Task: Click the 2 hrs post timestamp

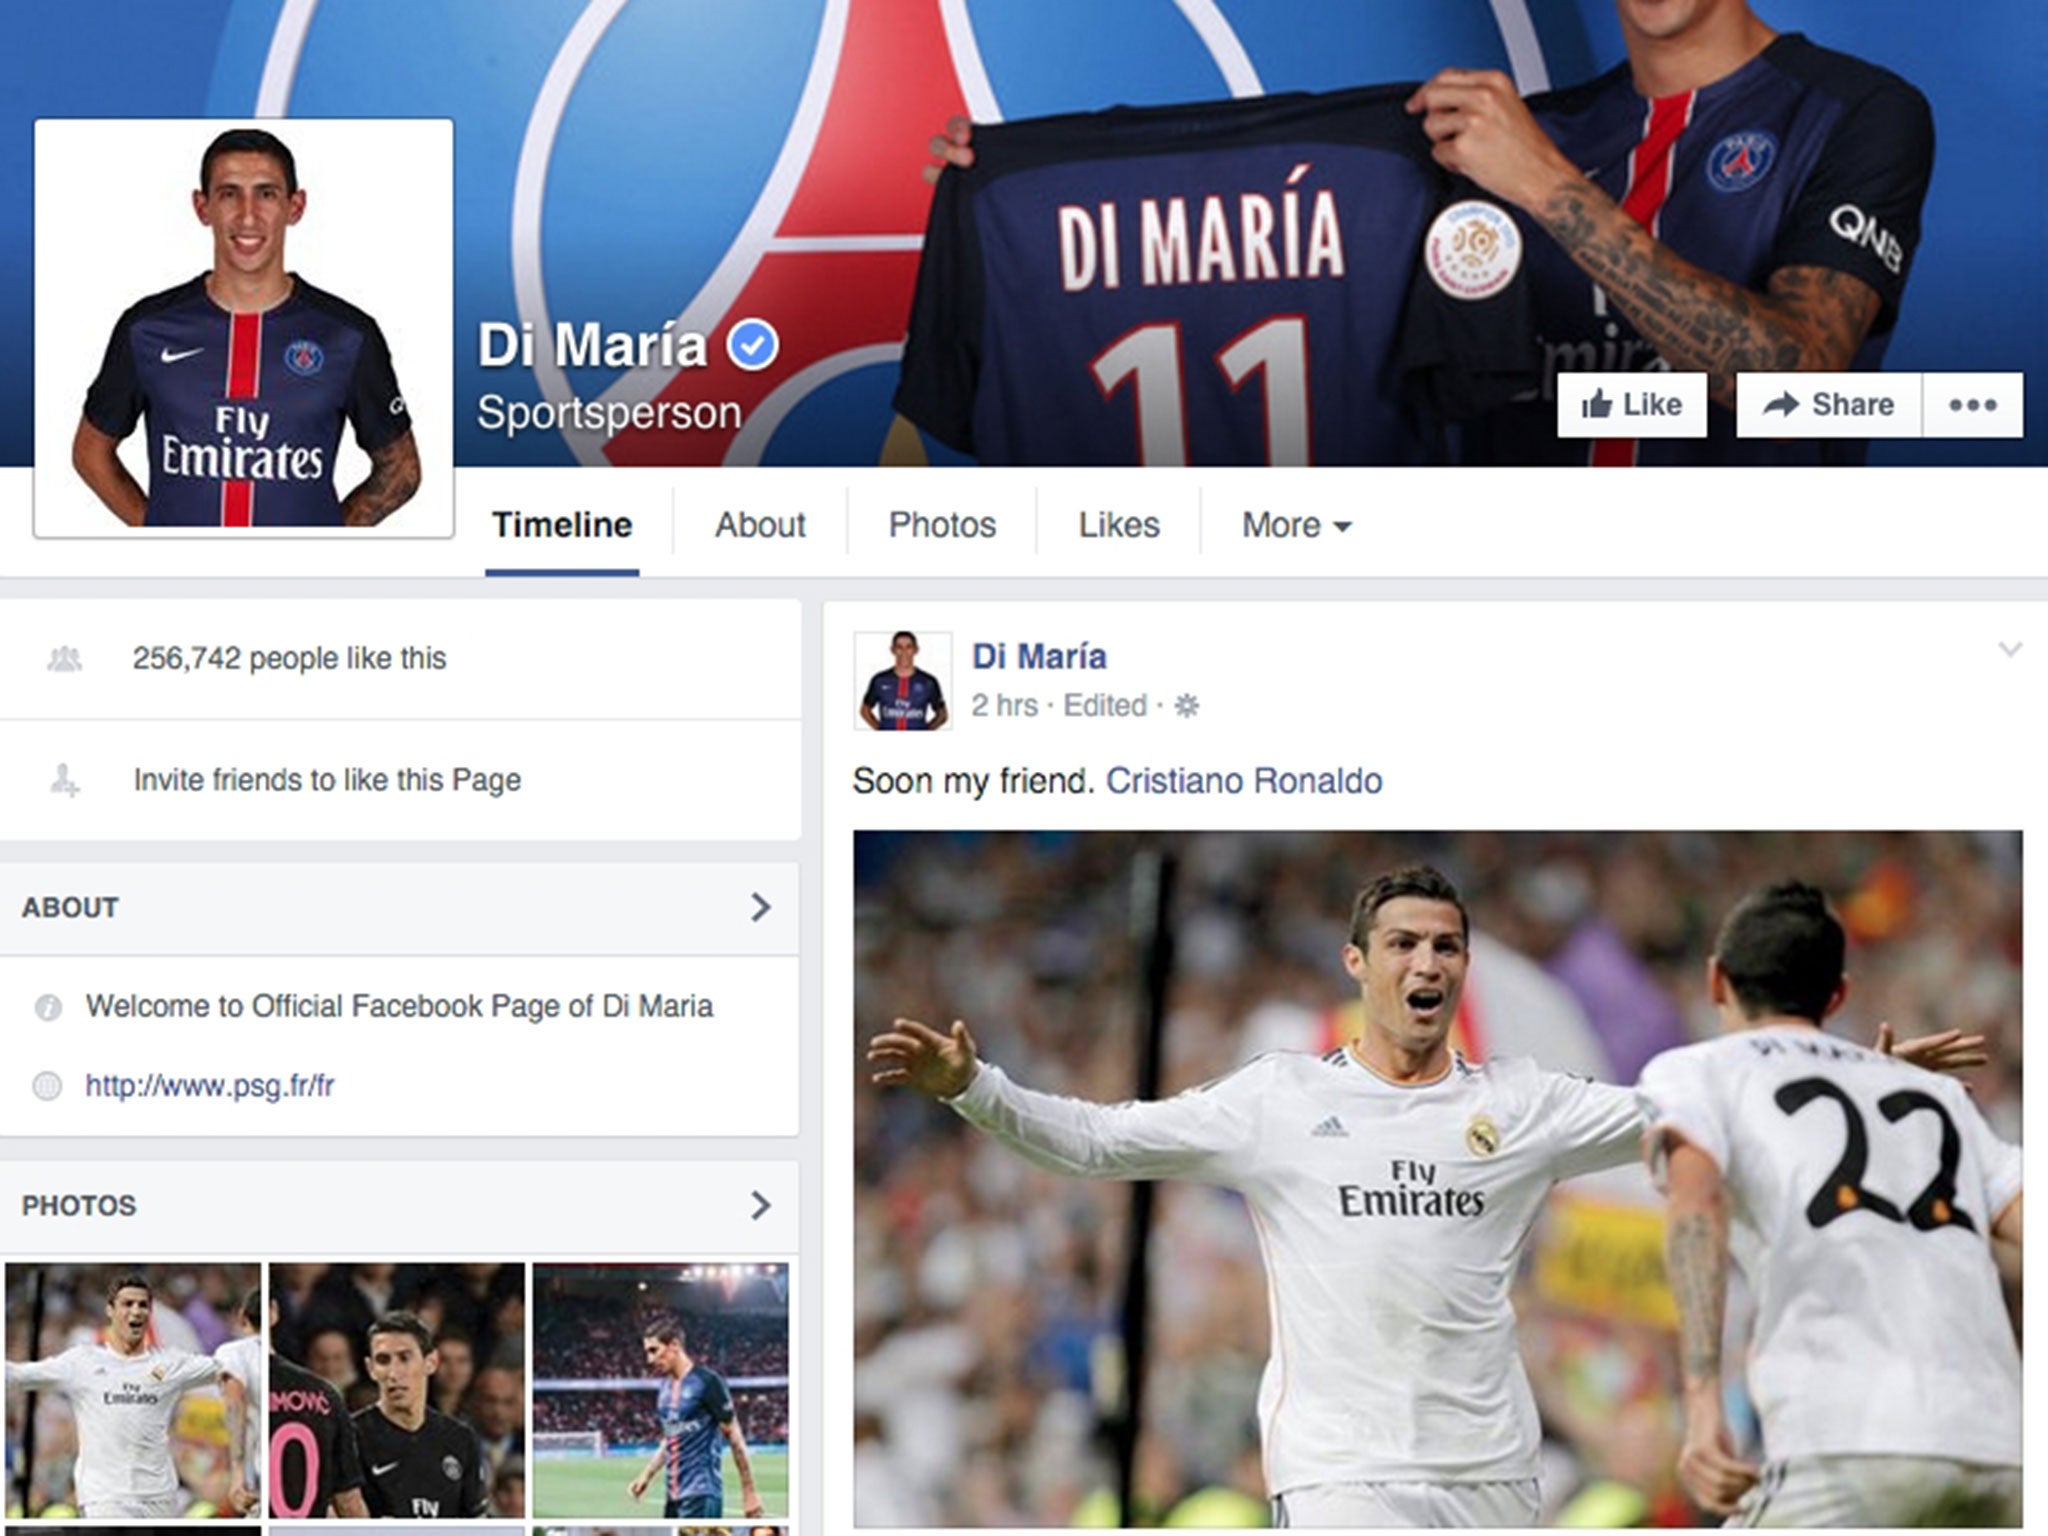Action: pyautogui.click(x=1004, y=706)
